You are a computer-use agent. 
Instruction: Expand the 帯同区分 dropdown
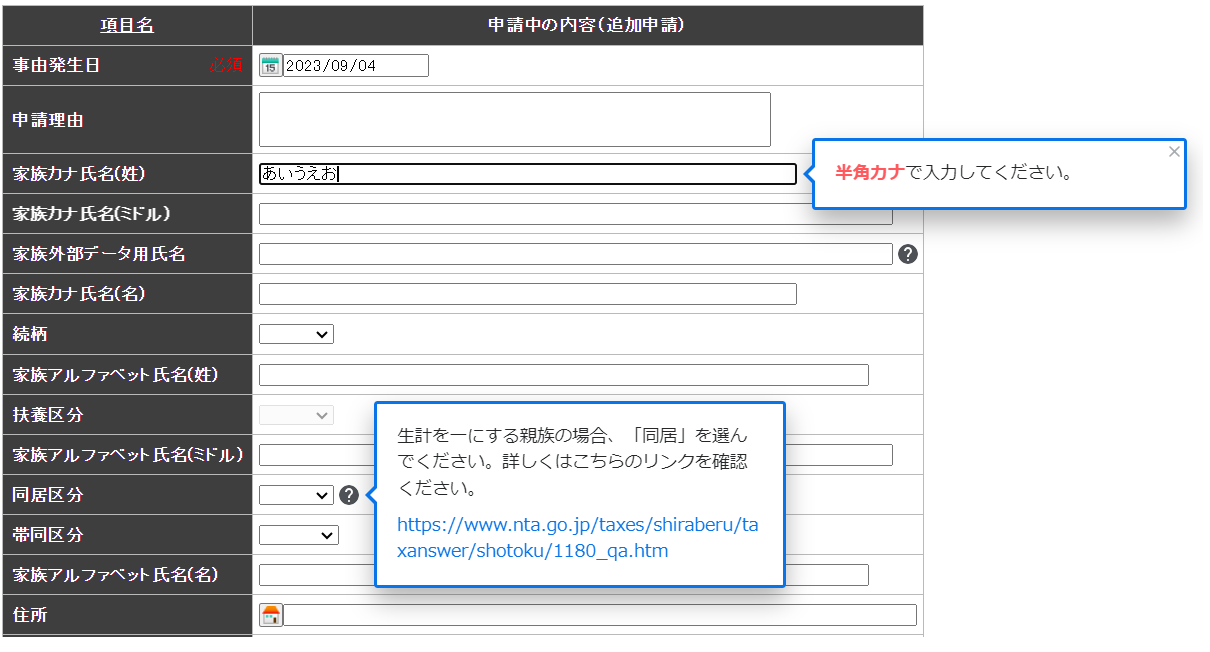tap(298, 535)
